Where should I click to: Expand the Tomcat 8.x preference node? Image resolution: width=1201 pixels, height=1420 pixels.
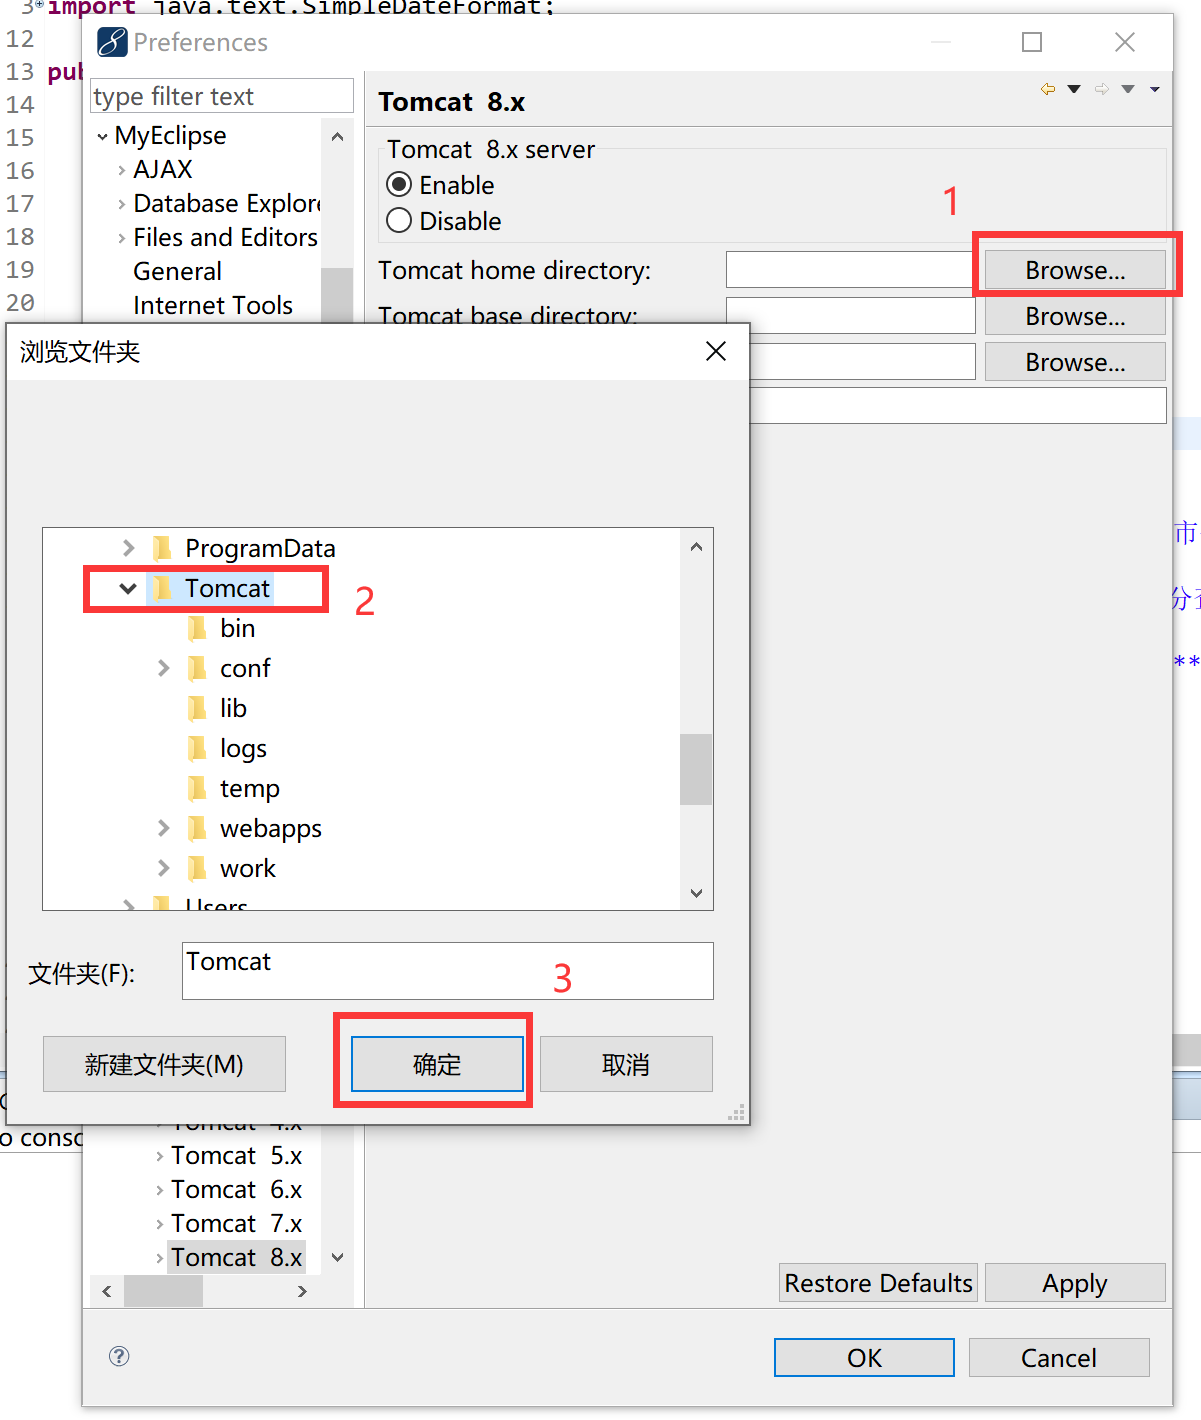point(159,1259)
